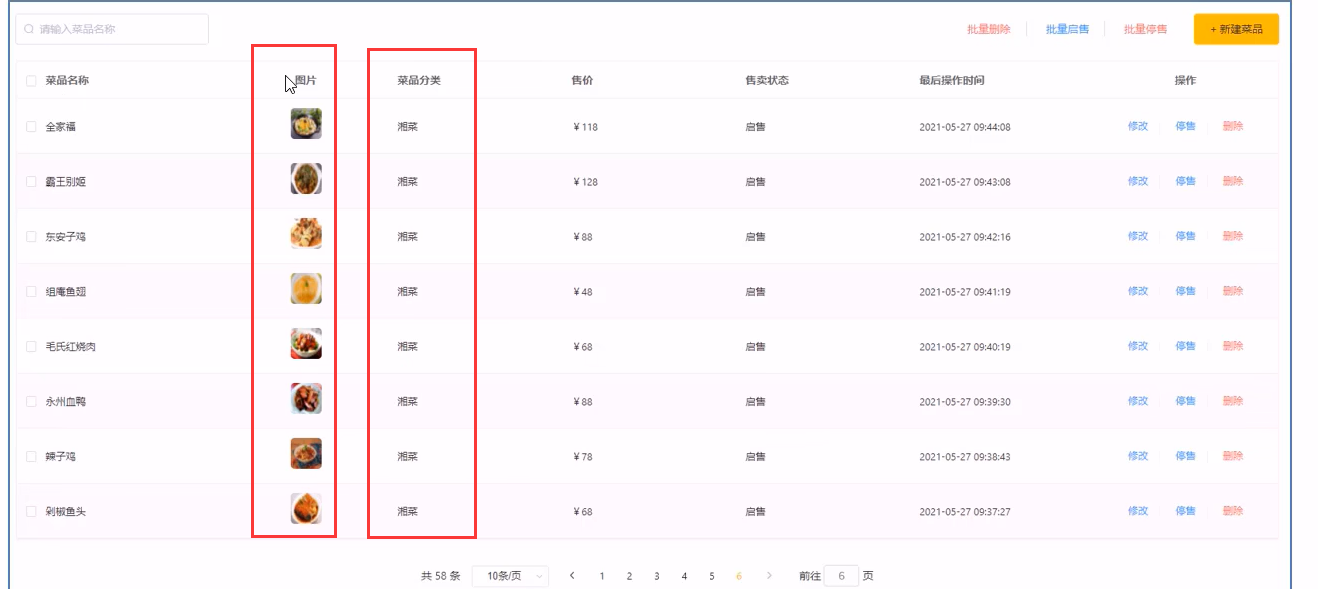This screenshot has height=589, width=1318.
Task: Tick the checkbox for 全家福
Action: point(31,127)
